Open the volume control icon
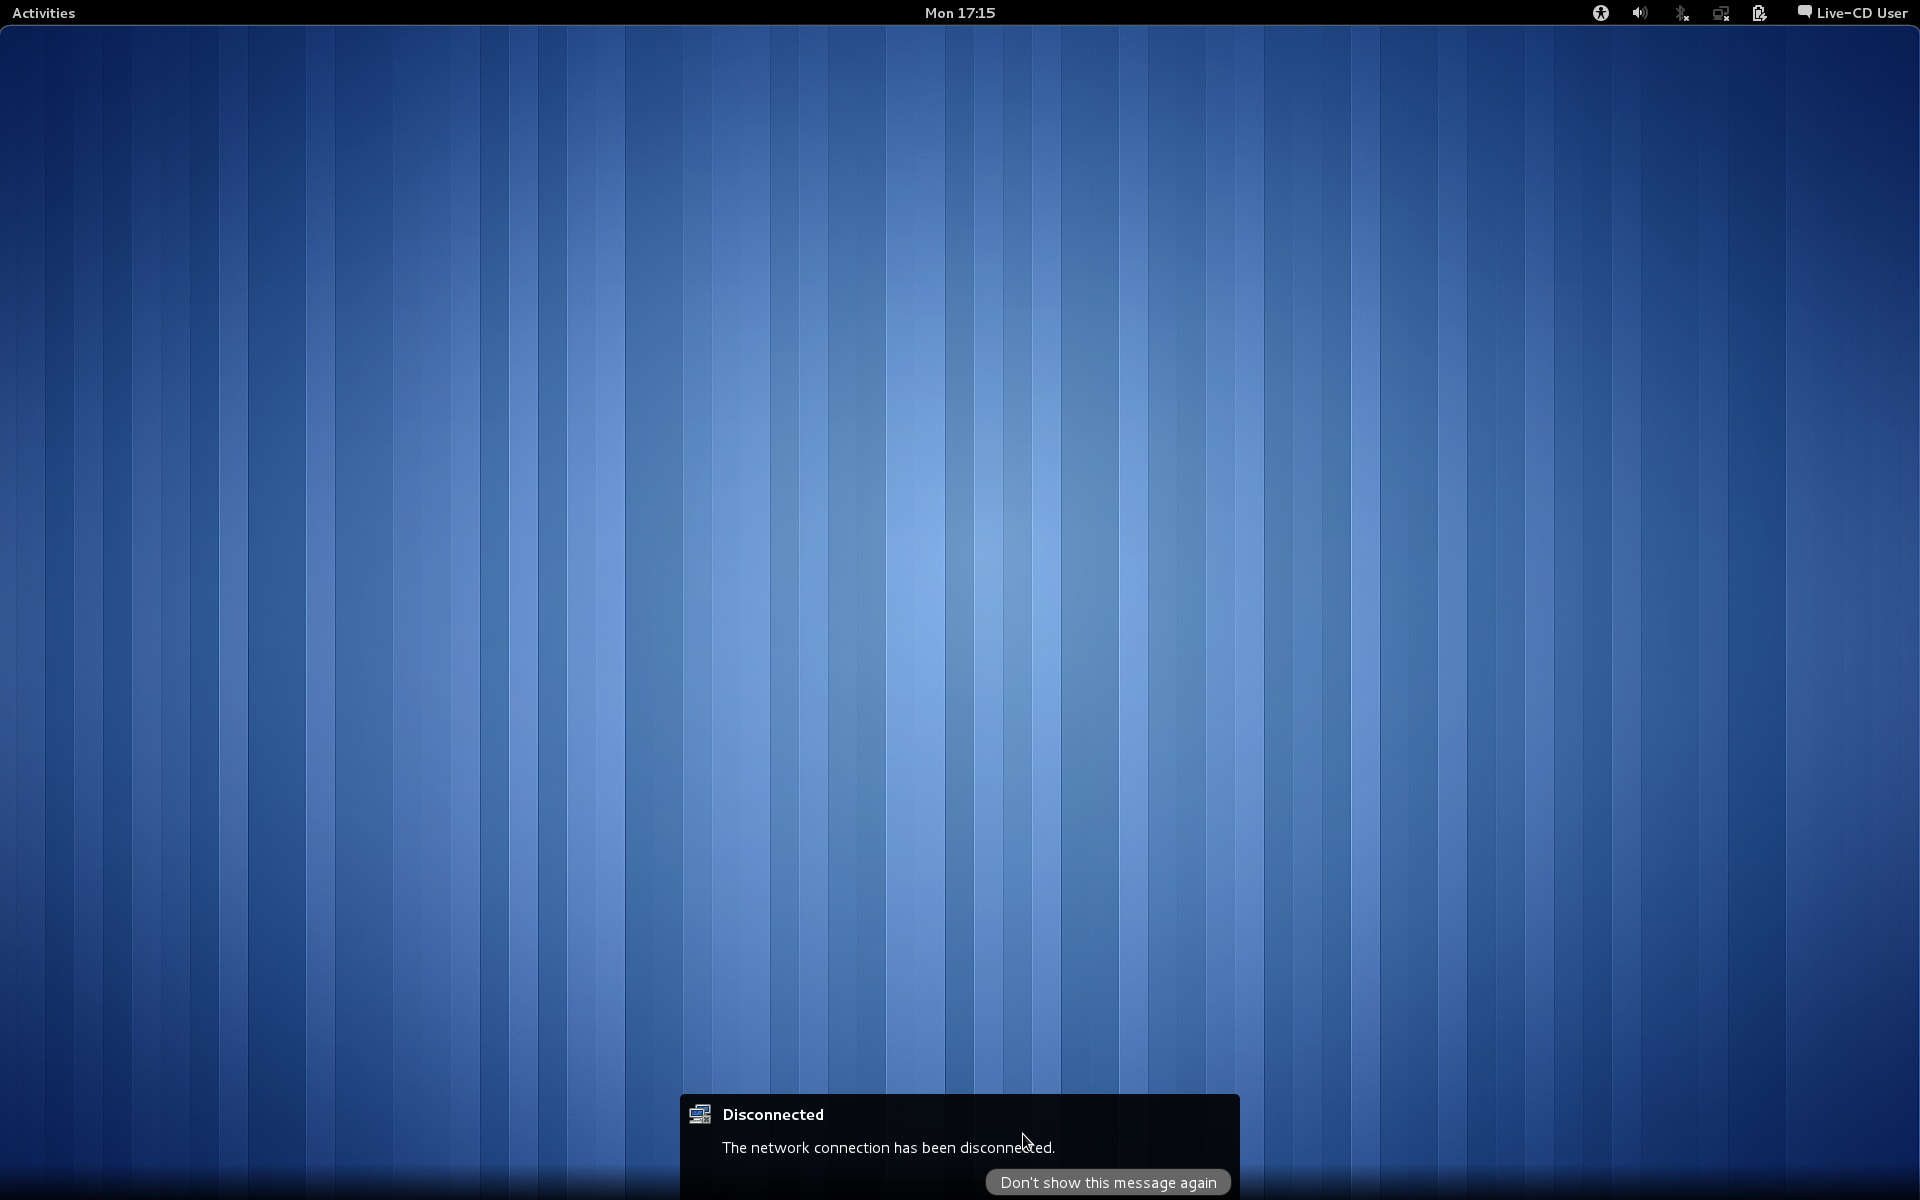Image resolution: width=1920 pixels, height=1200 pixels. click(x=1639, y=13)
